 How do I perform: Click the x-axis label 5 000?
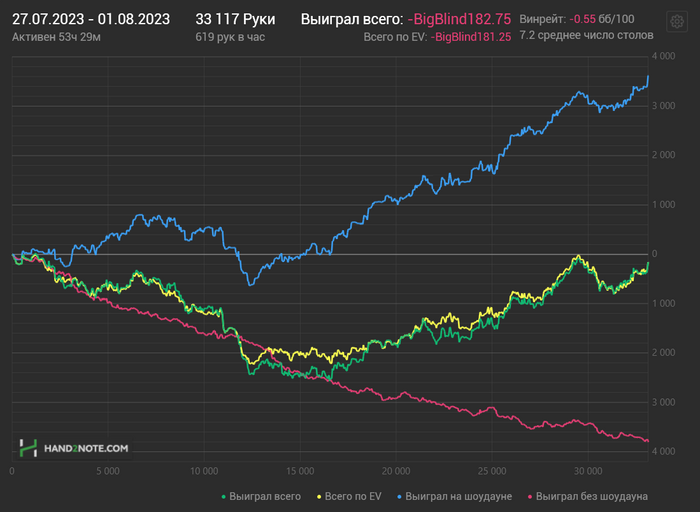click(108, 471)
